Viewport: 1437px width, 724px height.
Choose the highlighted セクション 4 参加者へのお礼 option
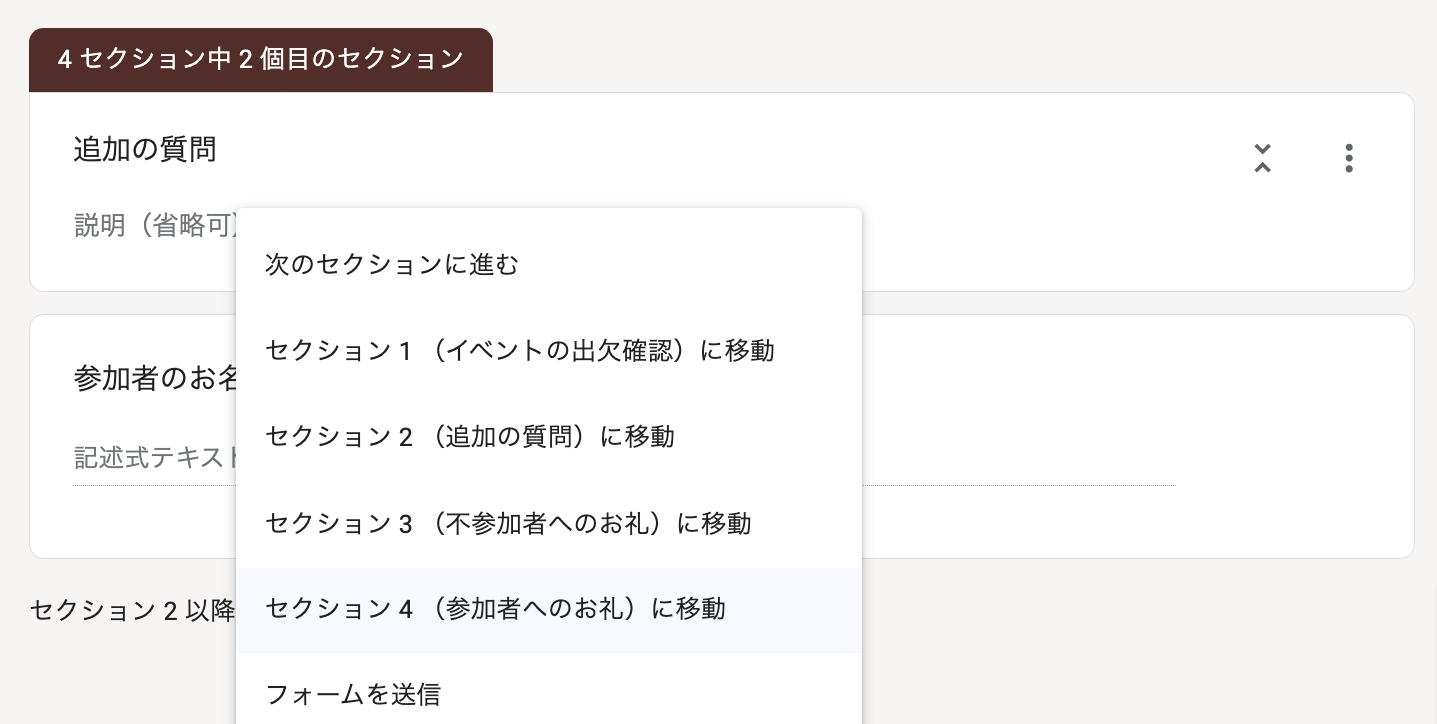(496, 610)
